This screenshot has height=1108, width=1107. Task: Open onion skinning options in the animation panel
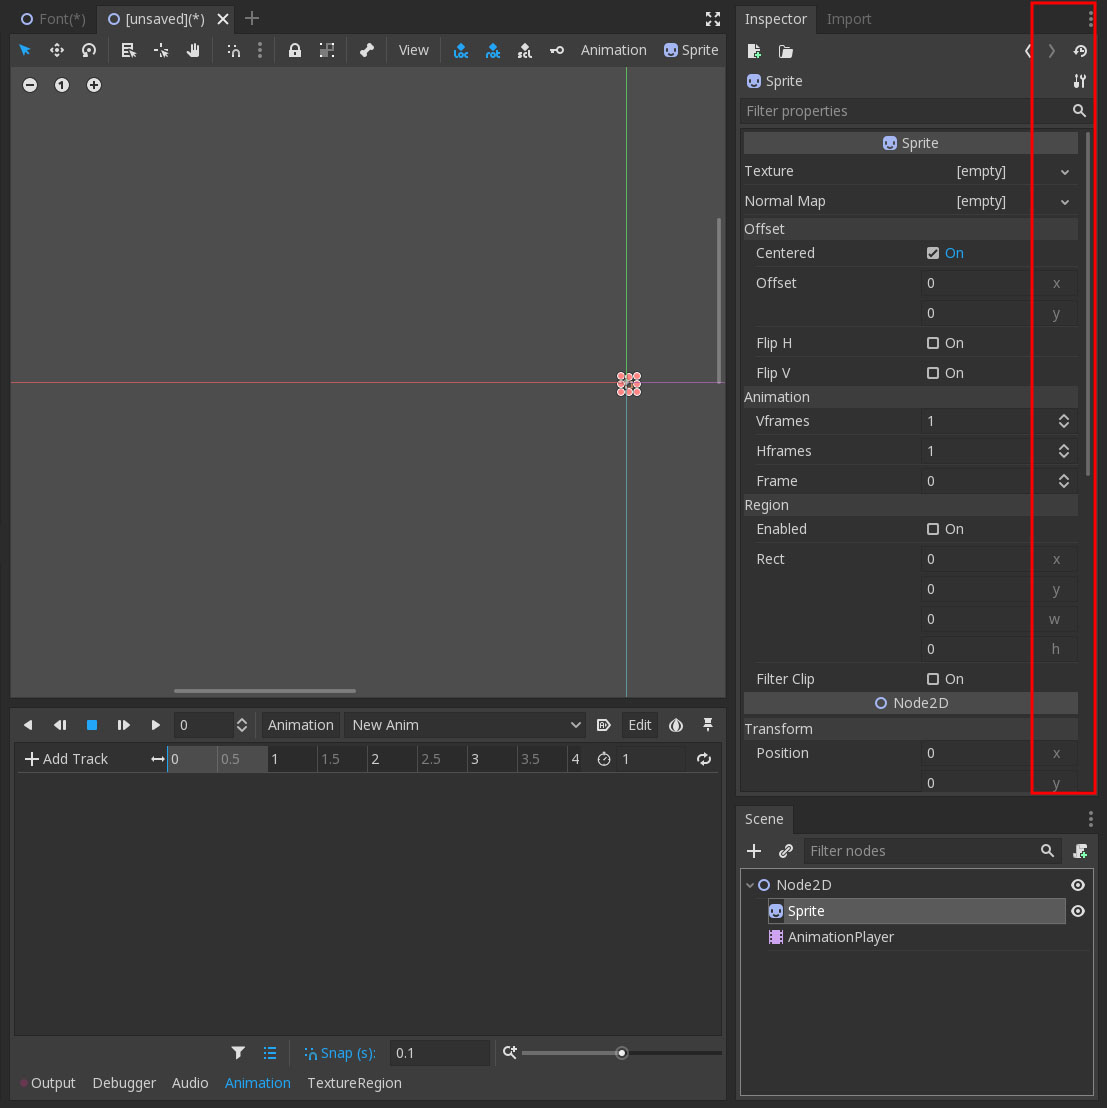(676, 724)
